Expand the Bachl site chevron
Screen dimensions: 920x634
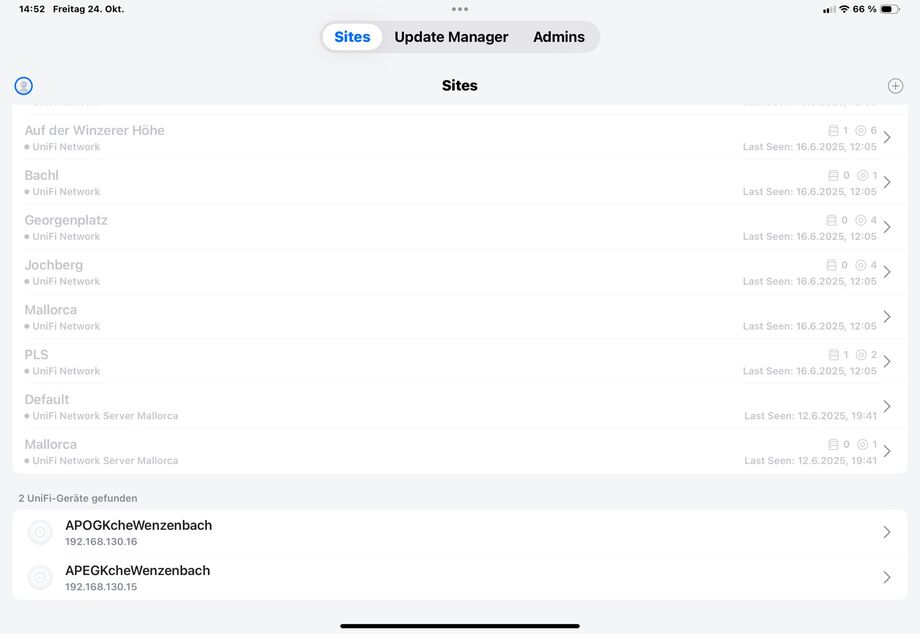click(887, 182)
